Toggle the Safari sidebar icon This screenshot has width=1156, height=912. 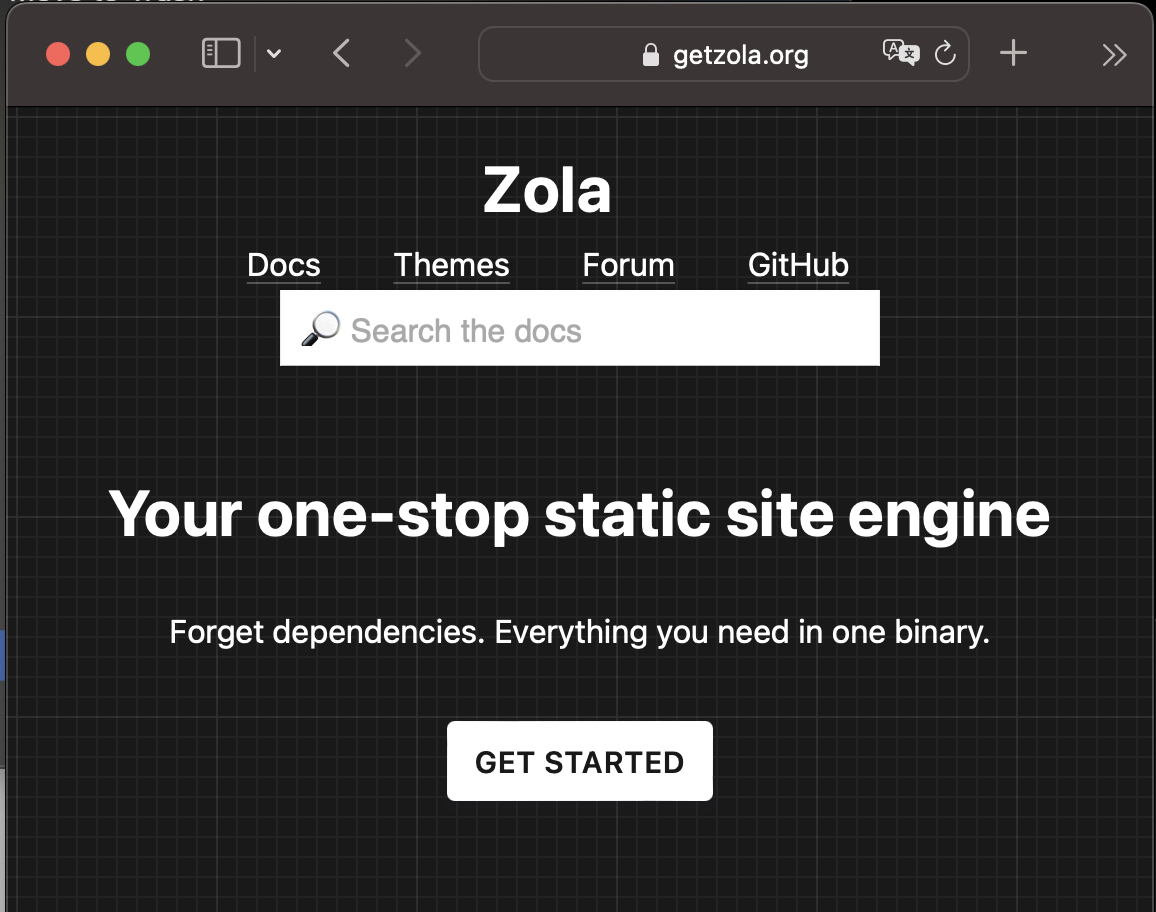point(221,53)
